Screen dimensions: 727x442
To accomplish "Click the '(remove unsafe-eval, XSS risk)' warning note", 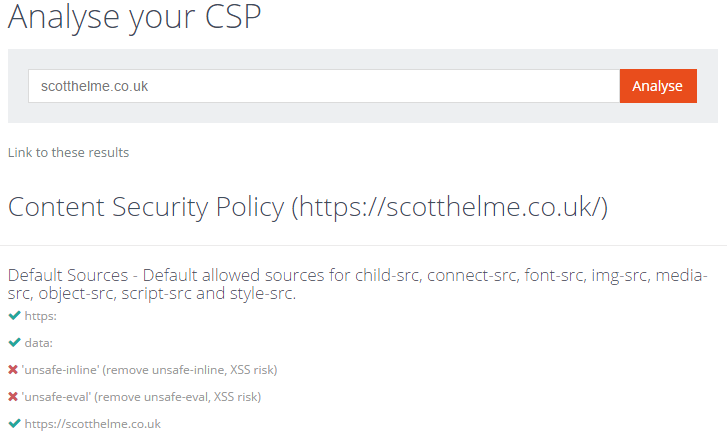I will click(x=179, y=397).
